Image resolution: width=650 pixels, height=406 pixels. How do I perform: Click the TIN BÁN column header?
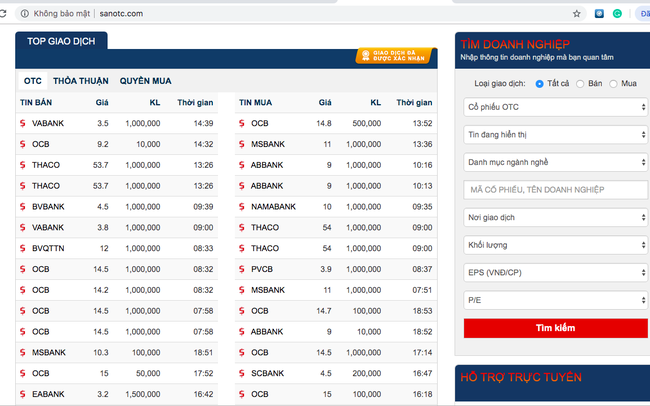36,102
